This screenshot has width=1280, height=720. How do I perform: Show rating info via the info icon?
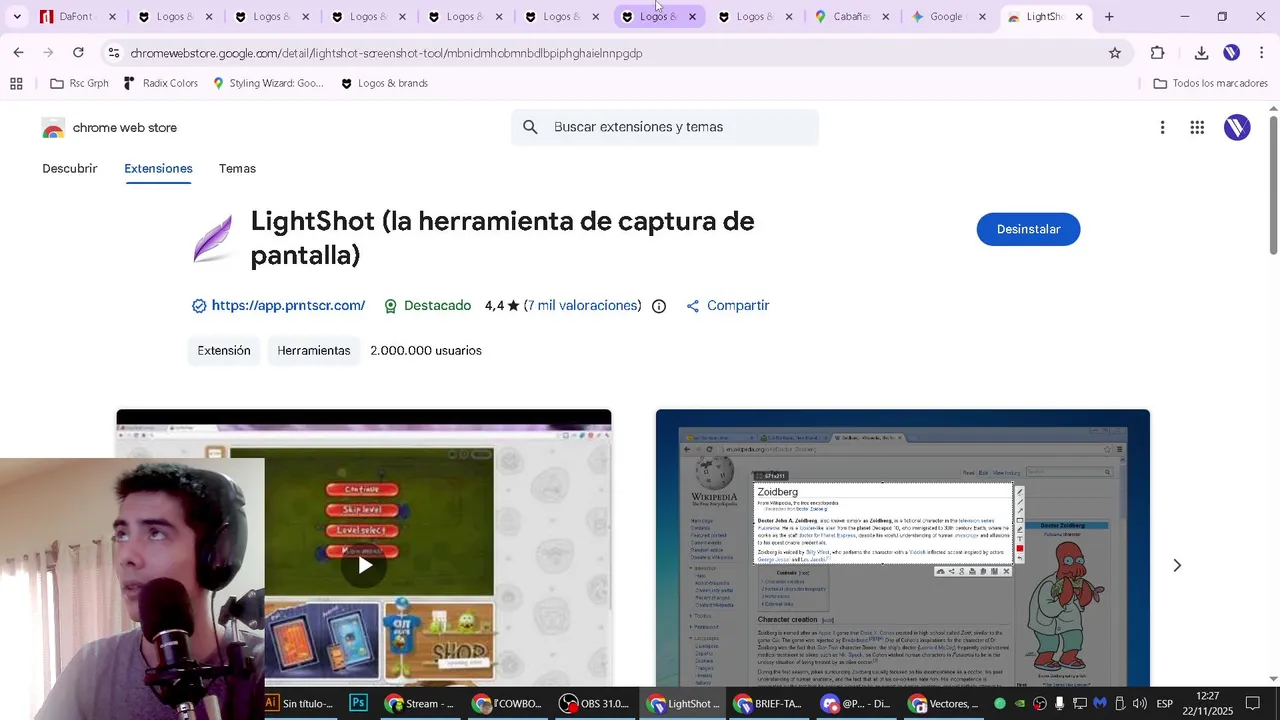(x=659, y=306)
